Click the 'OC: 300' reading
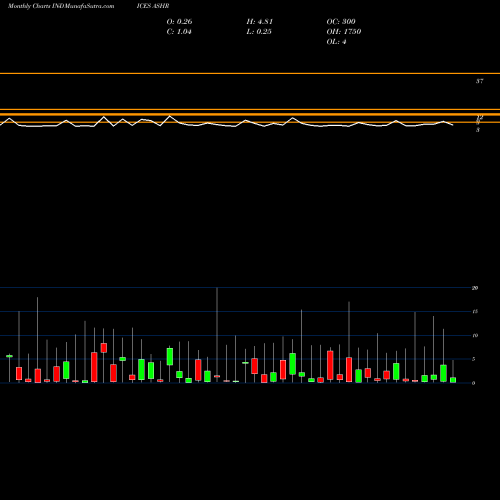 (x=341, y=22)
